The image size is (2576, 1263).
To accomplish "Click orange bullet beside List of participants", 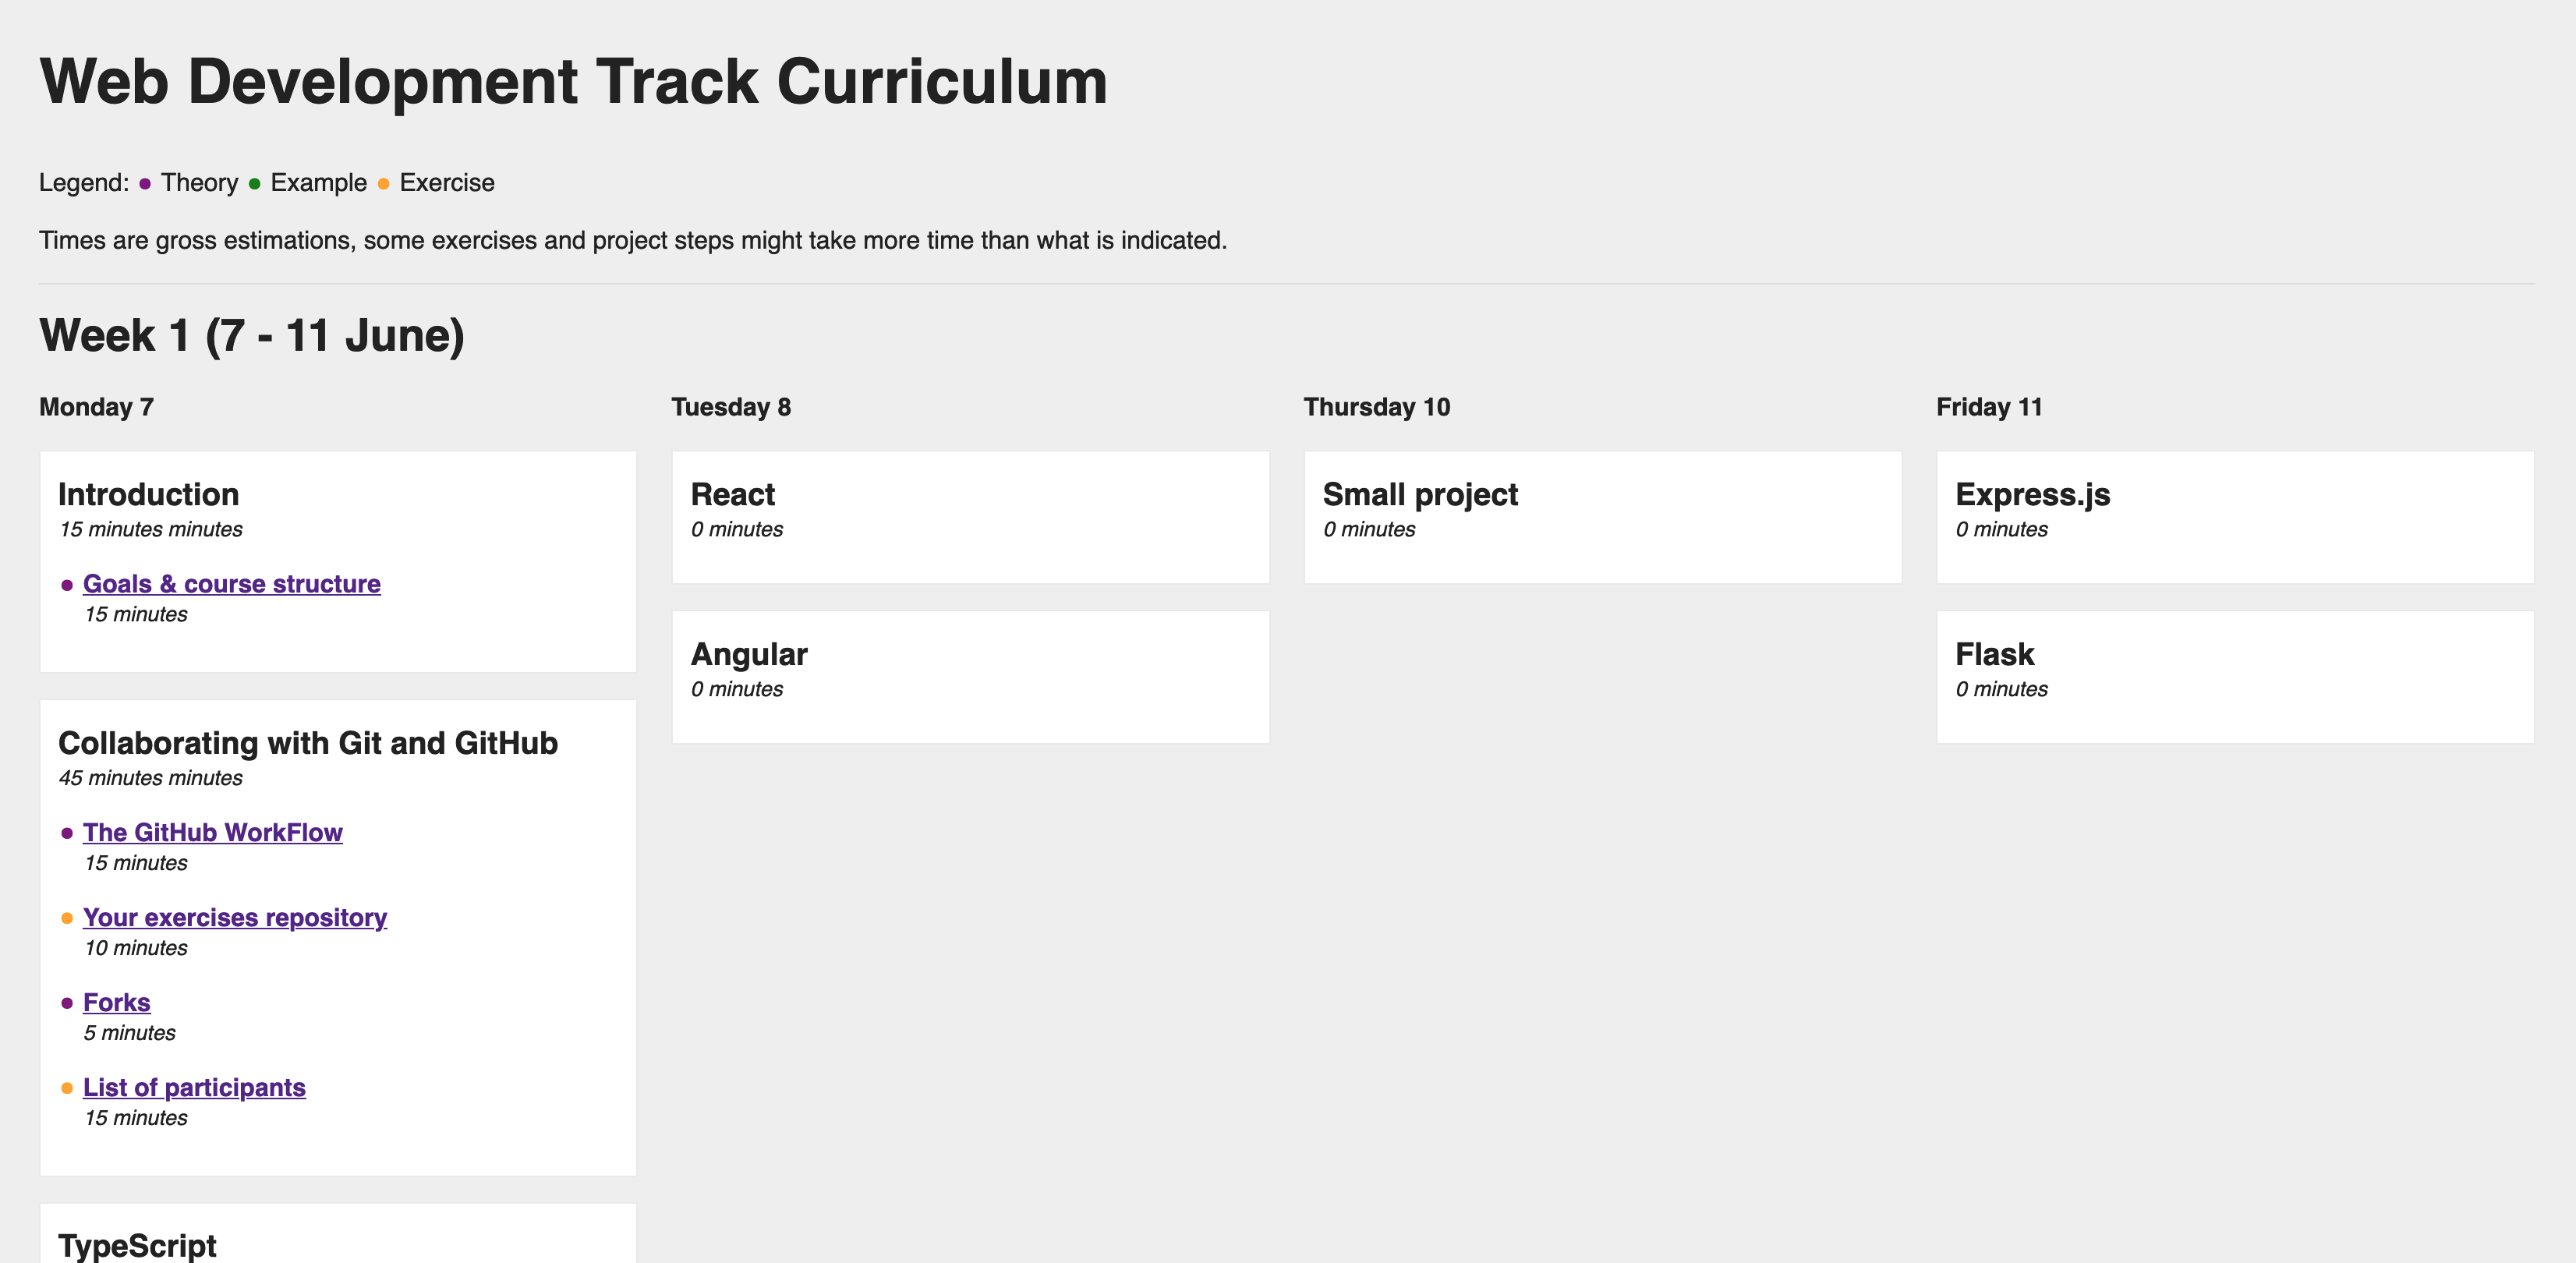I will (x=67, y=1088).
